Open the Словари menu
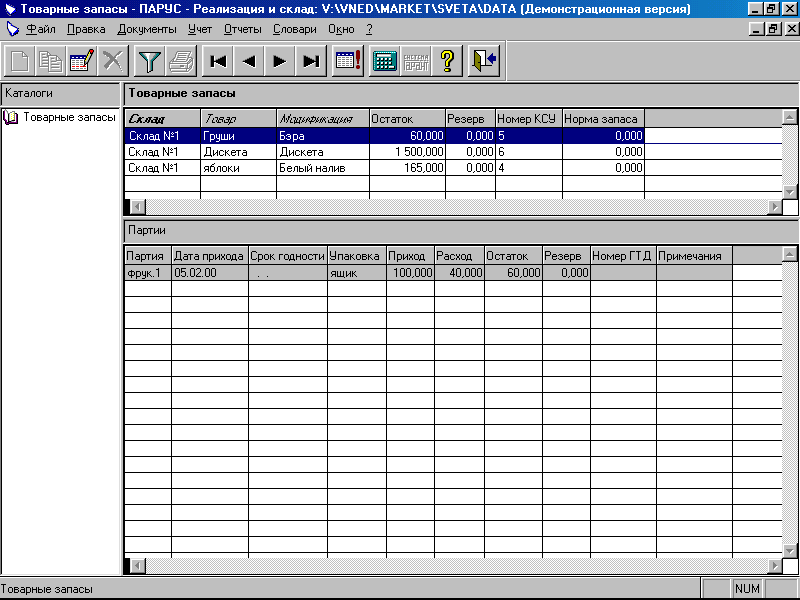Image resolution: width=800 pixels, height=600 pixels. (x=294, y=29)
